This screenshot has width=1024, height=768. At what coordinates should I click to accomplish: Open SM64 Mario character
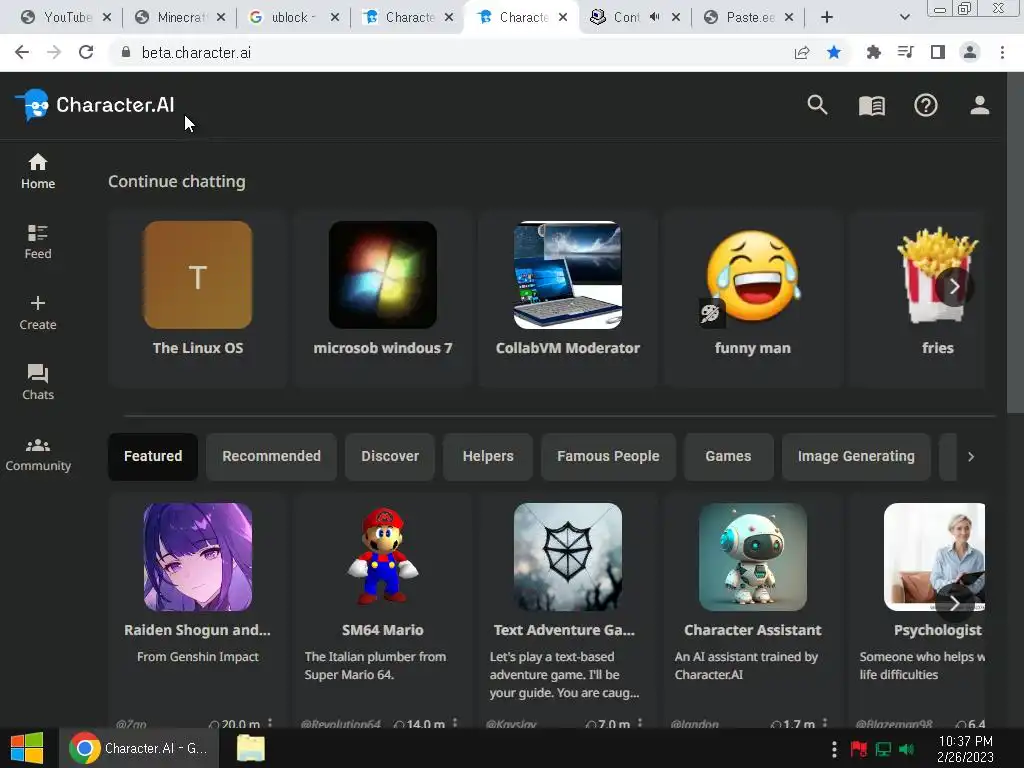pyautogui.click(x=383, y=611)
